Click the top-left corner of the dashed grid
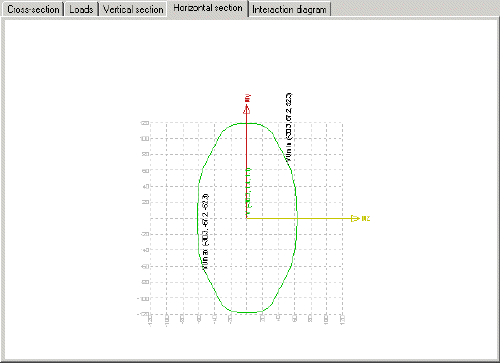 point(151,123)
